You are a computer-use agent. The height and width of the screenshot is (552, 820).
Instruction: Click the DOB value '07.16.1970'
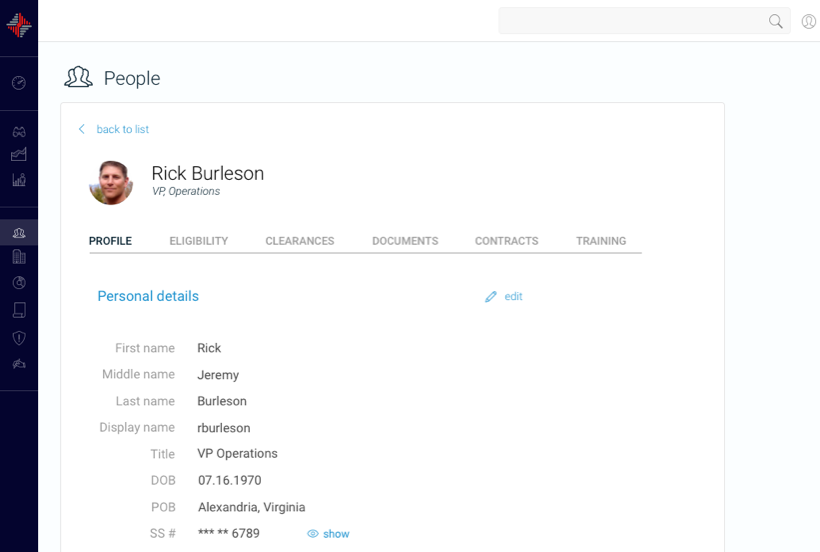tap(230, 480)
